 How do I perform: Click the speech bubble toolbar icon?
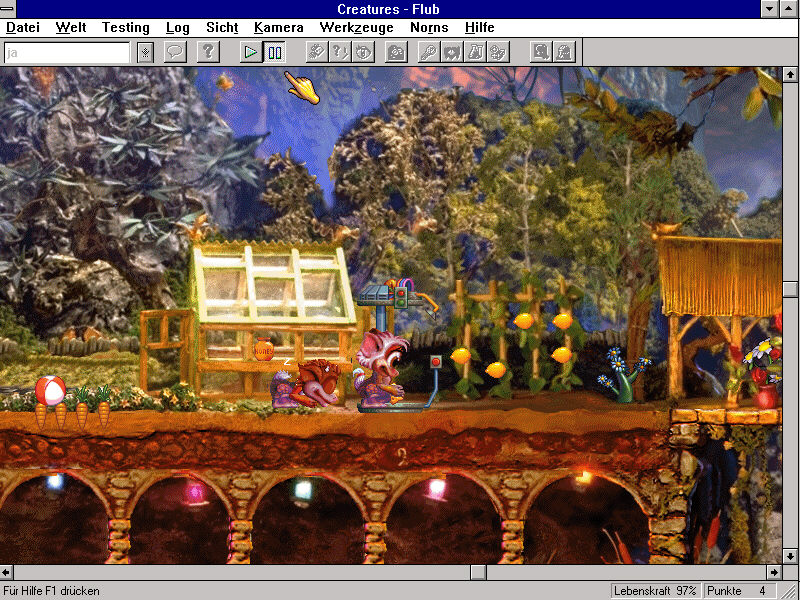coord(175,52)
